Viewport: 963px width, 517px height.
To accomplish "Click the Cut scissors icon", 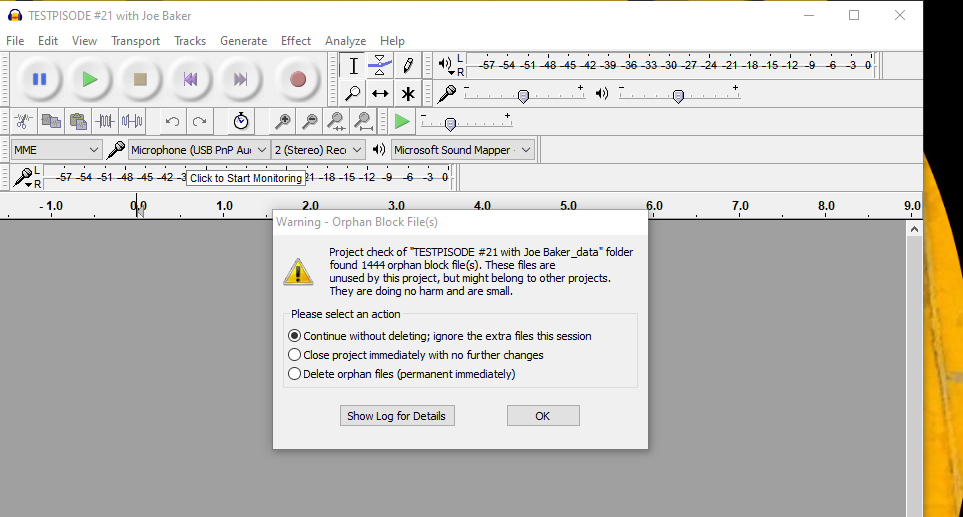I will (24, 122).
